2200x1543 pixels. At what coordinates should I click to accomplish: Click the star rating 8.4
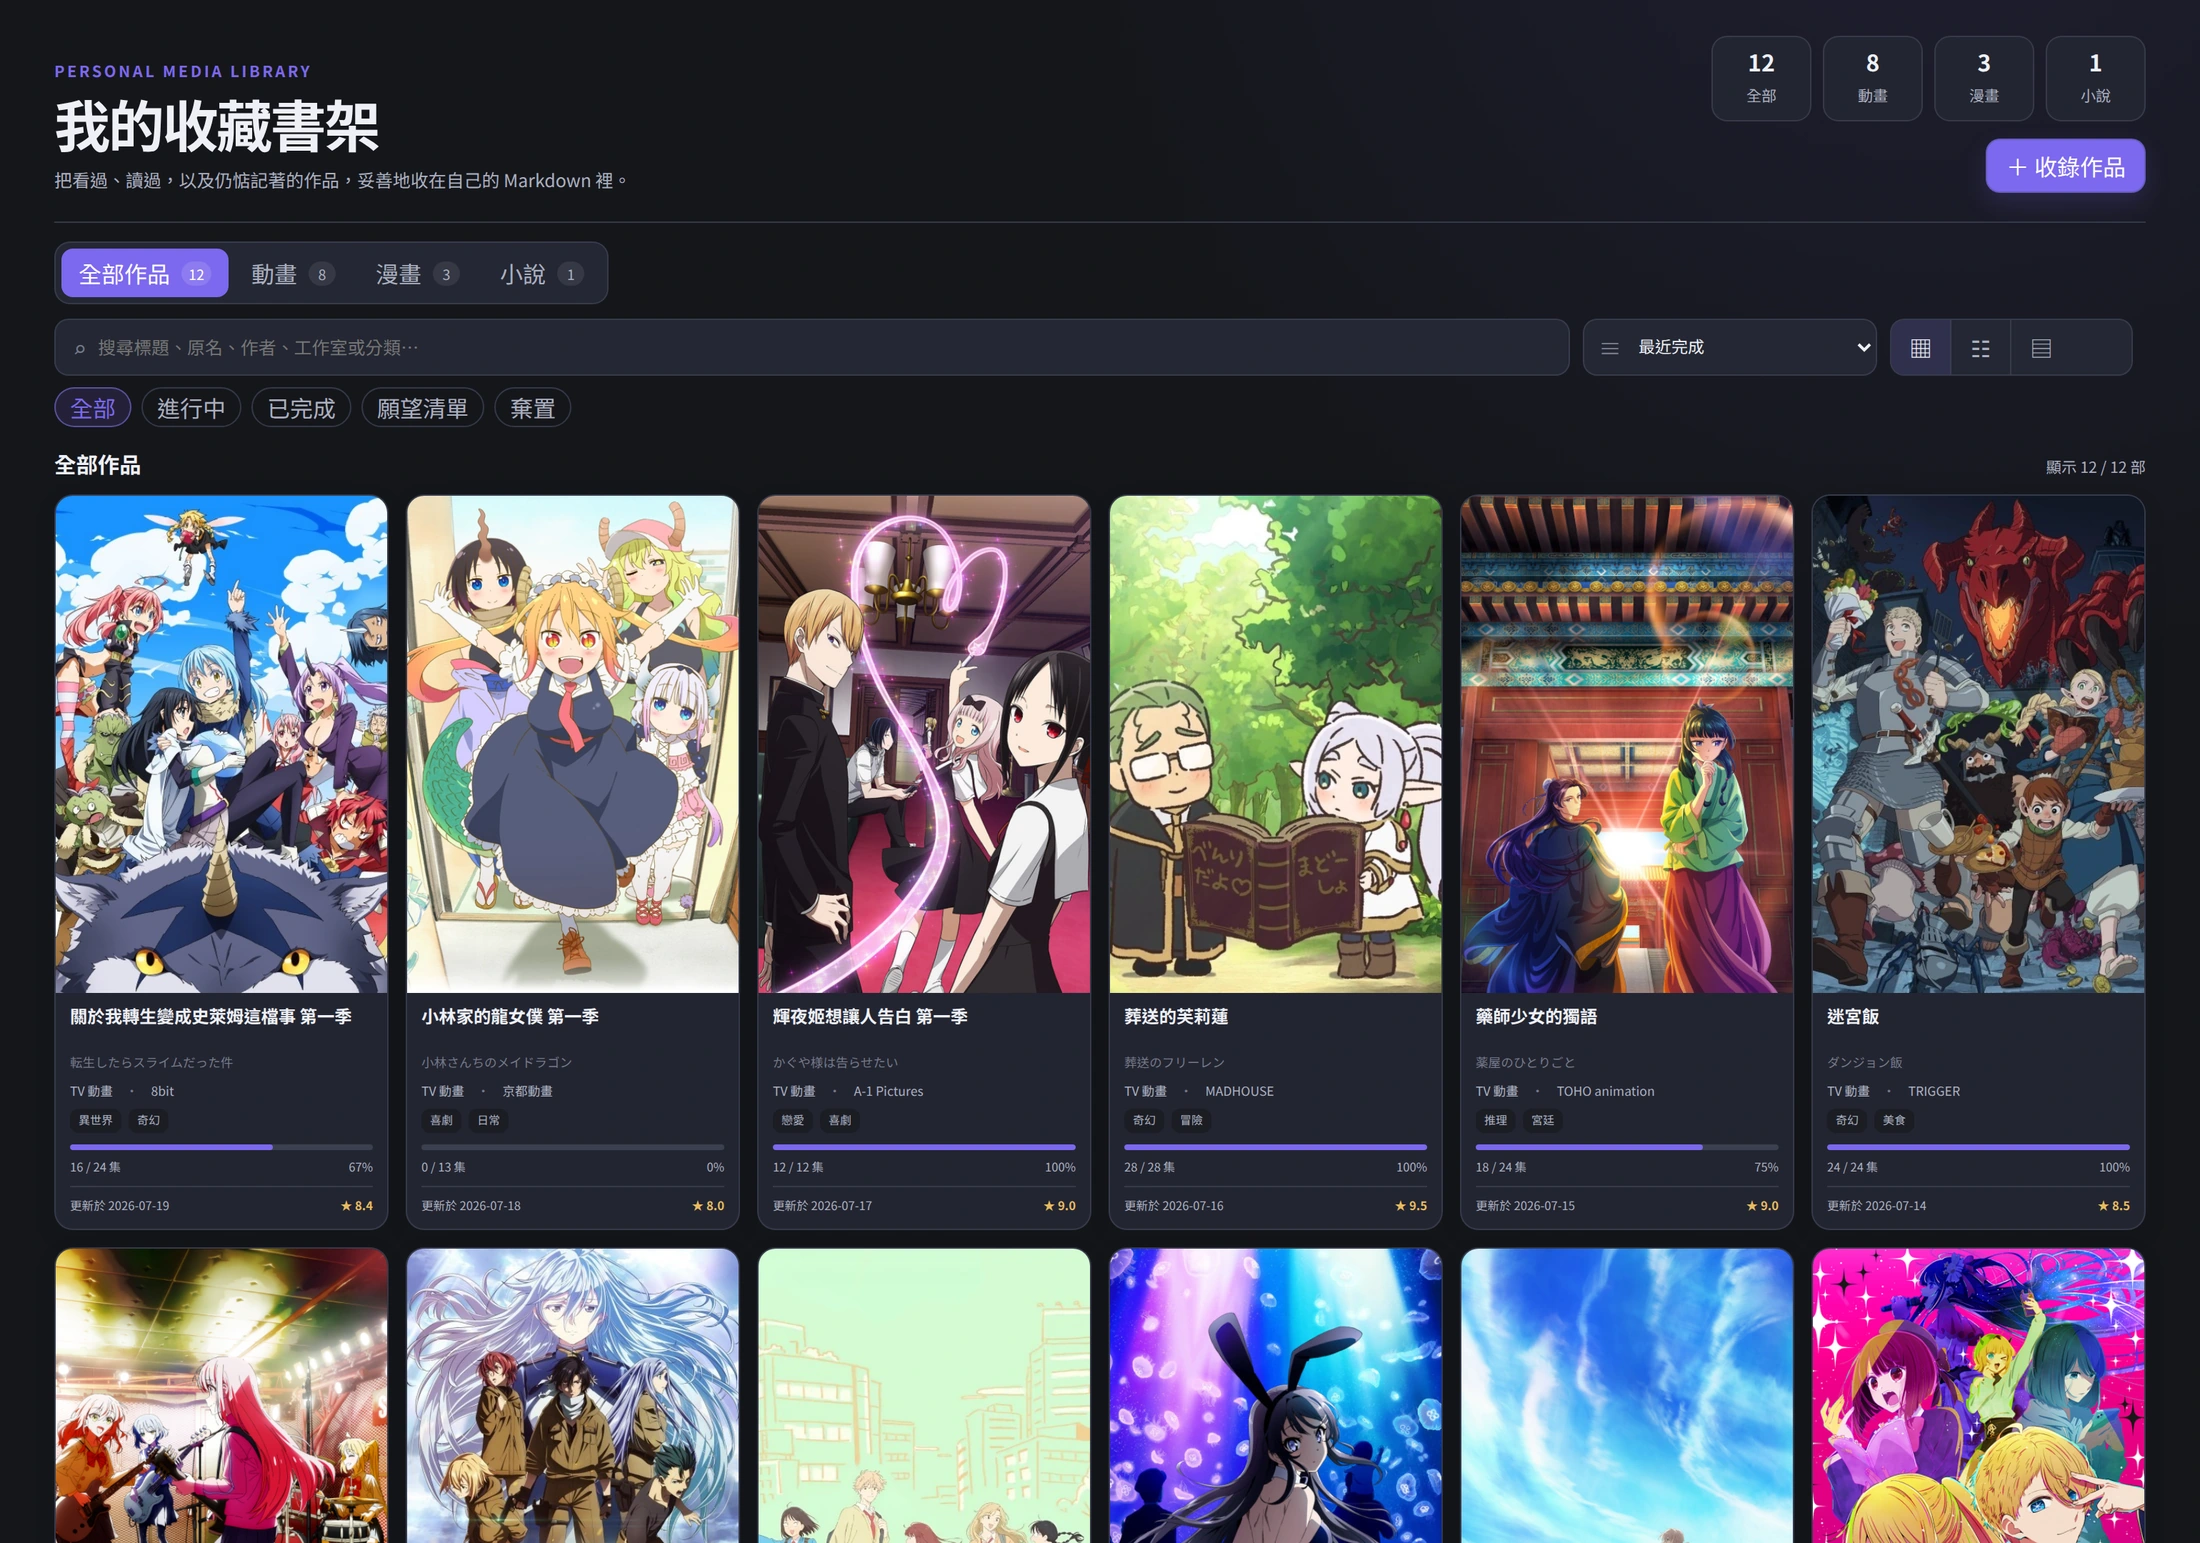357,1205
